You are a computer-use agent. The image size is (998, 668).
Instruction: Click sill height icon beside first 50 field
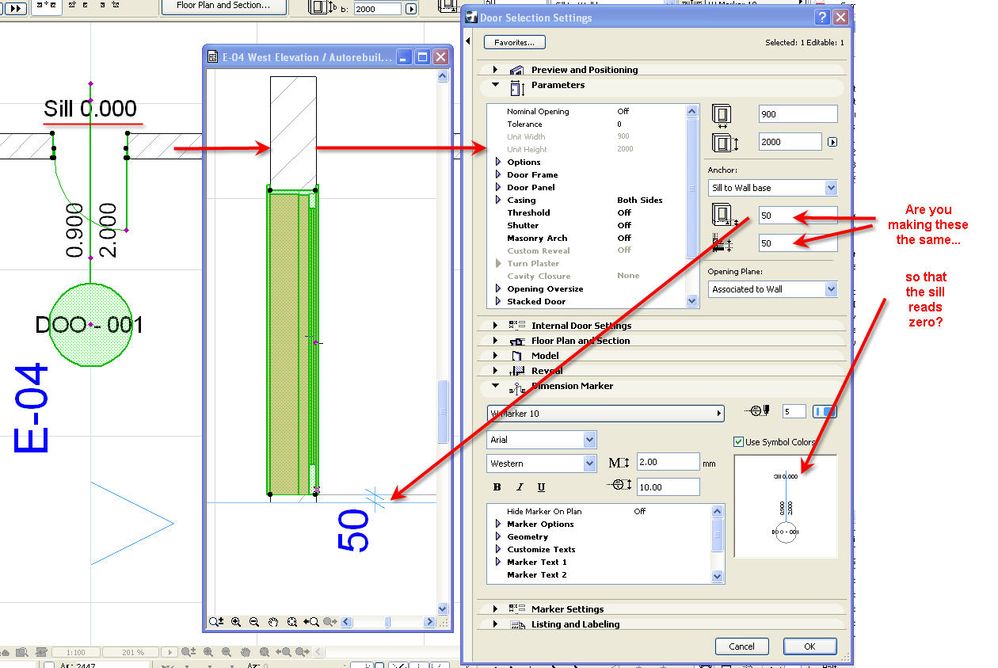(725, 214)
